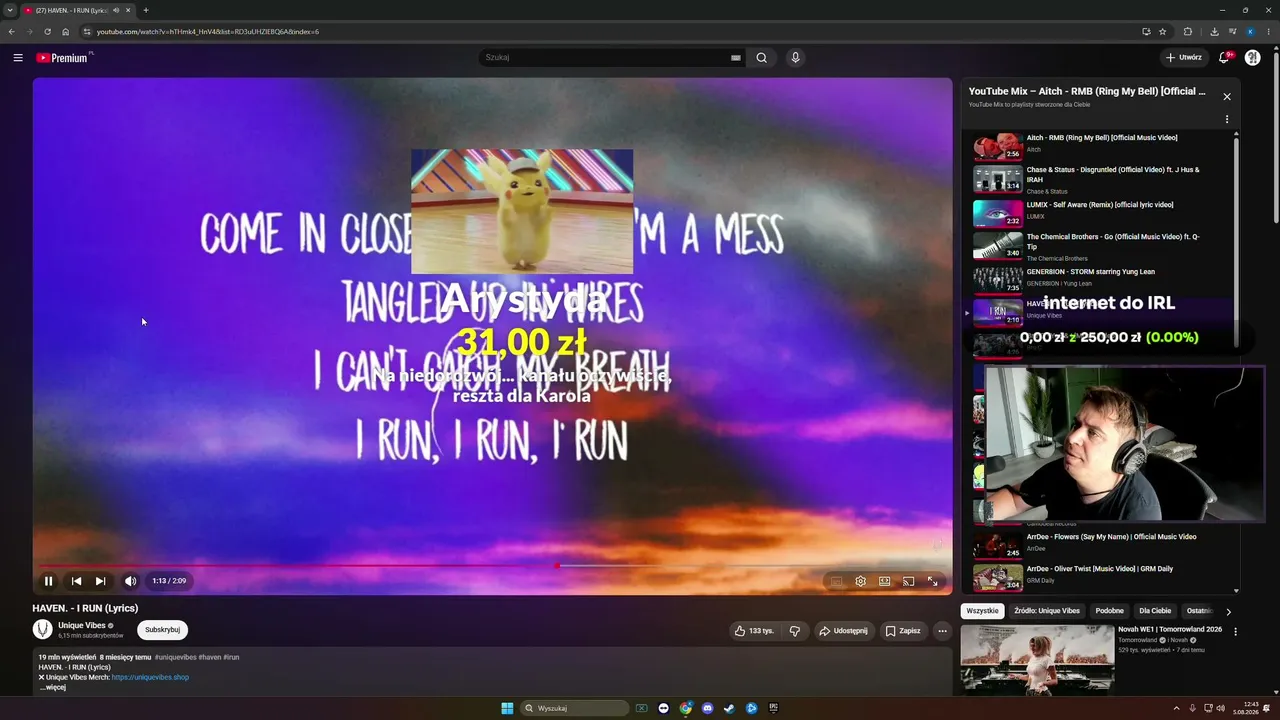Select the Wszystkie filter chip
Screen dimensions: 1280x720
pyautogui.click(x=982, y=611)
